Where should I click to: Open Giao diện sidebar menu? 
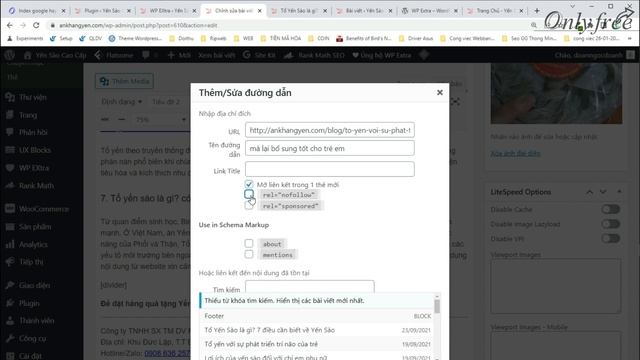click(34, 285)
